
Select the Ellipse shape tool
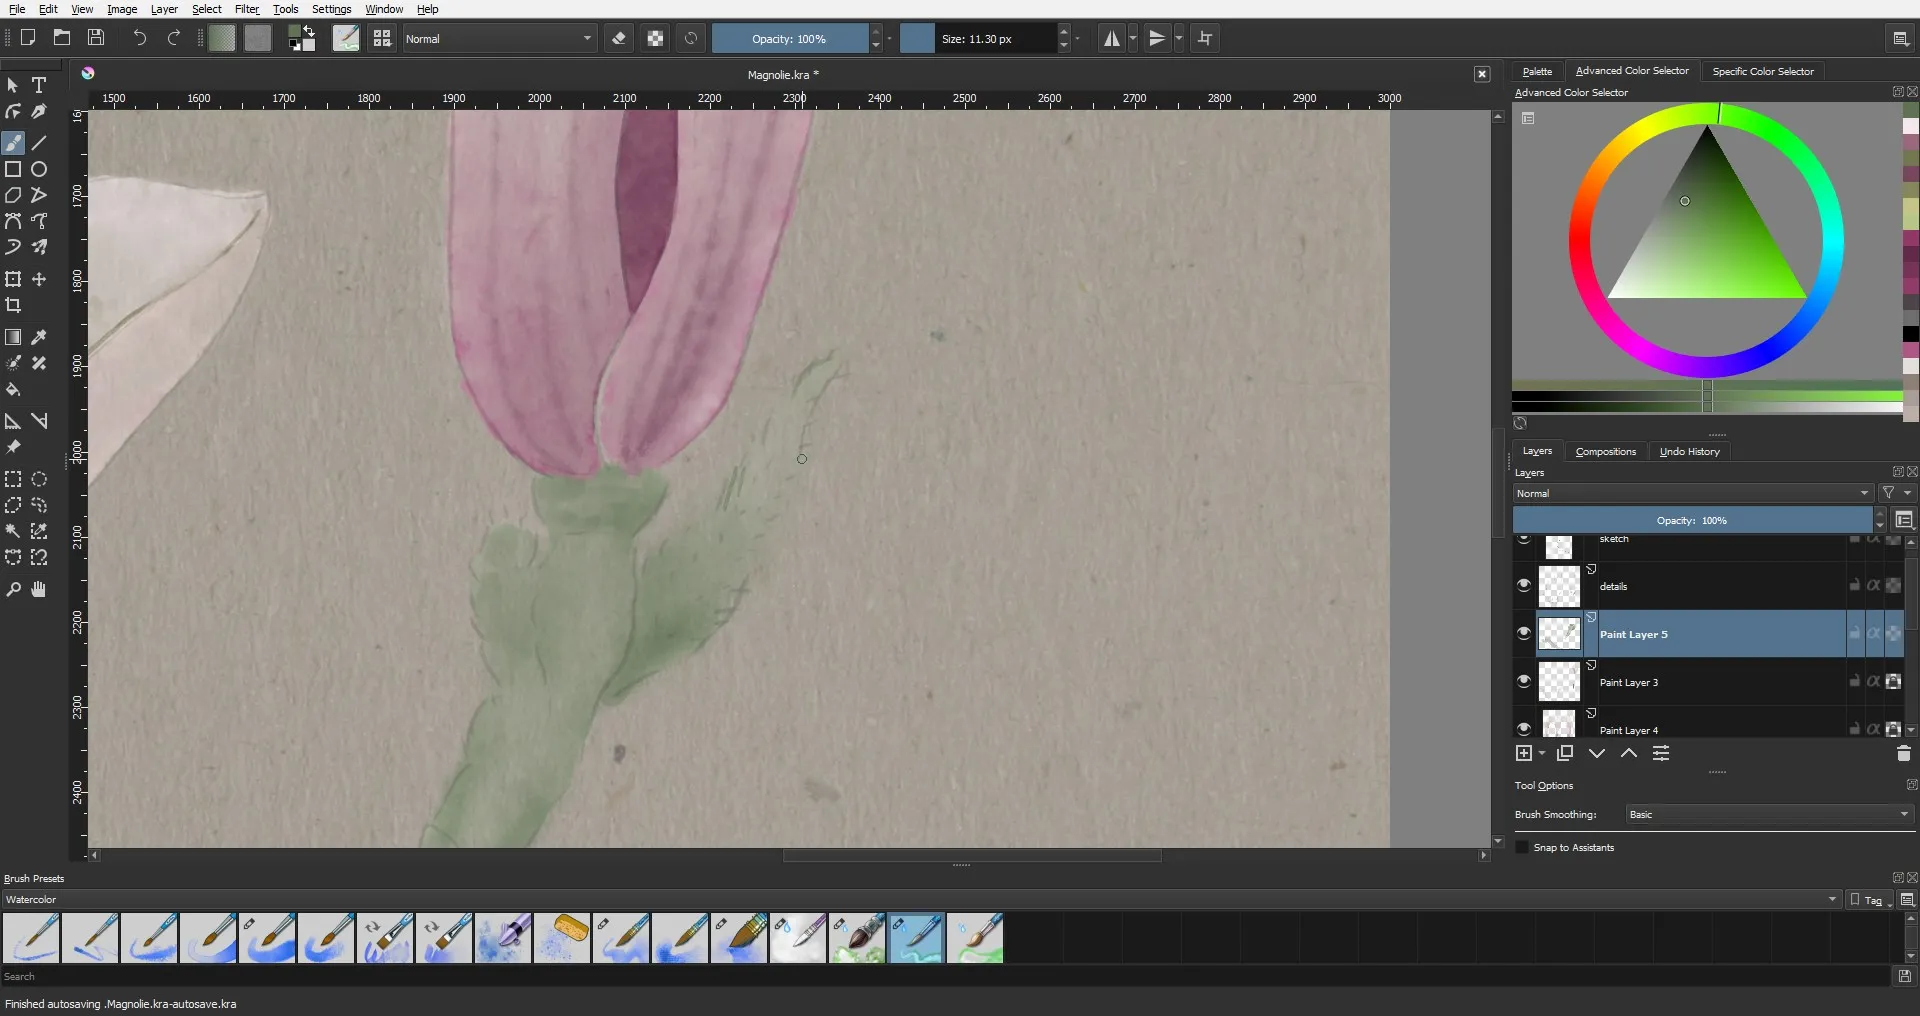pos(39,169)
